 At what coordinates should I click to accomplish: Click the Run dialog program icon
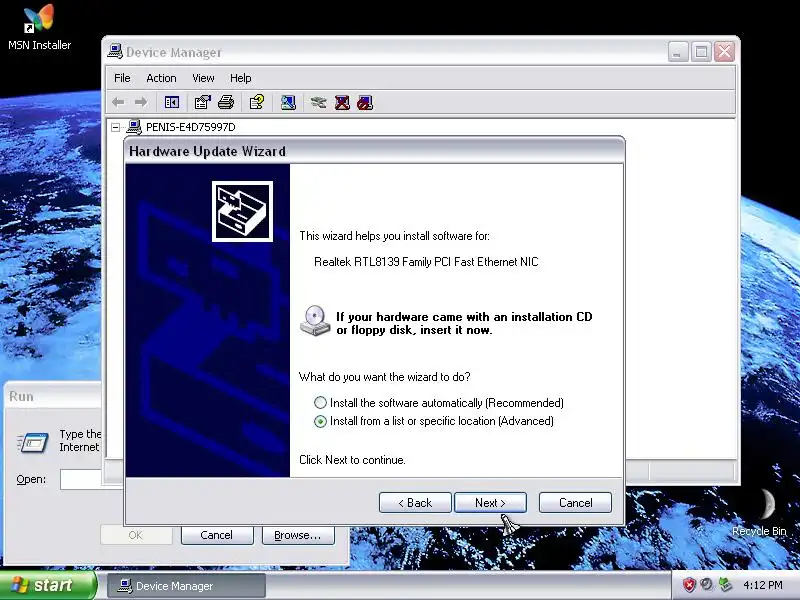[33, 442]
